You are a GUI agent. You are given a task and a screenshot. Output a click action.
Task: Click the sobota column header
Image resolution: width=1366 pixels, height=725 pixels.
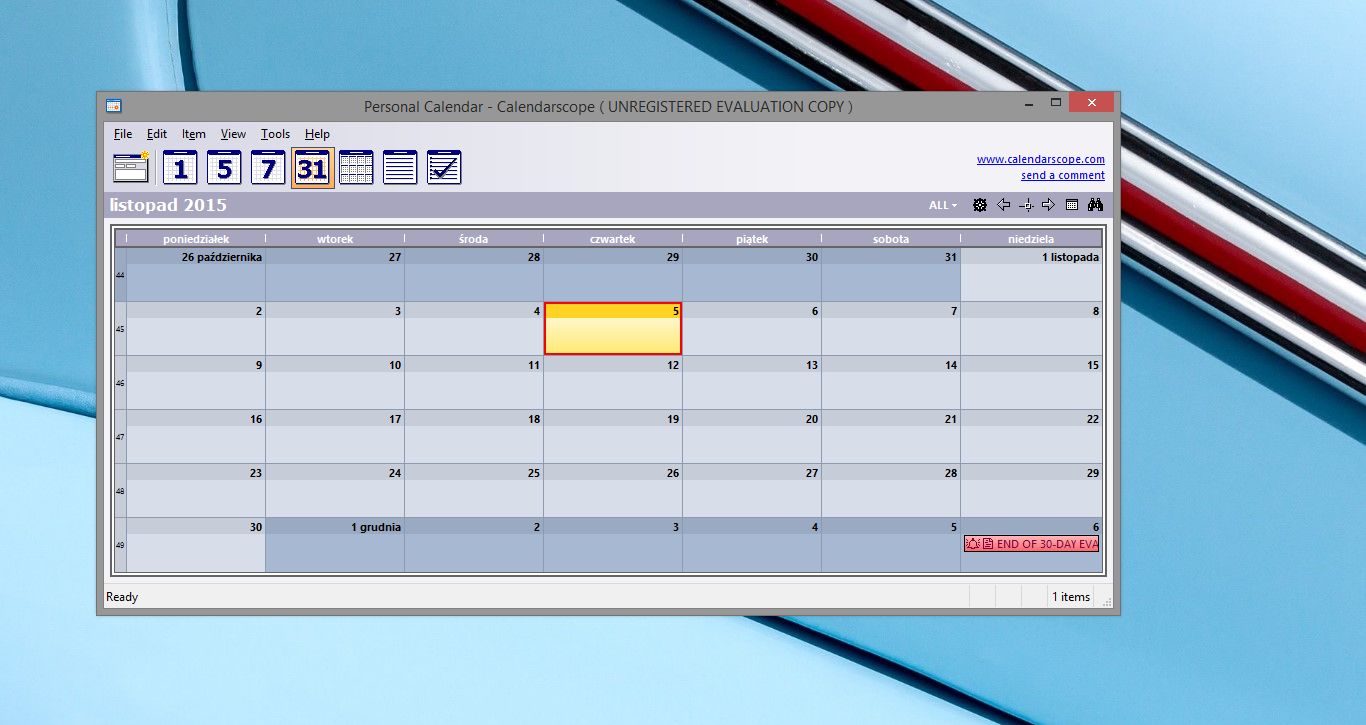(x=891, y=239)
